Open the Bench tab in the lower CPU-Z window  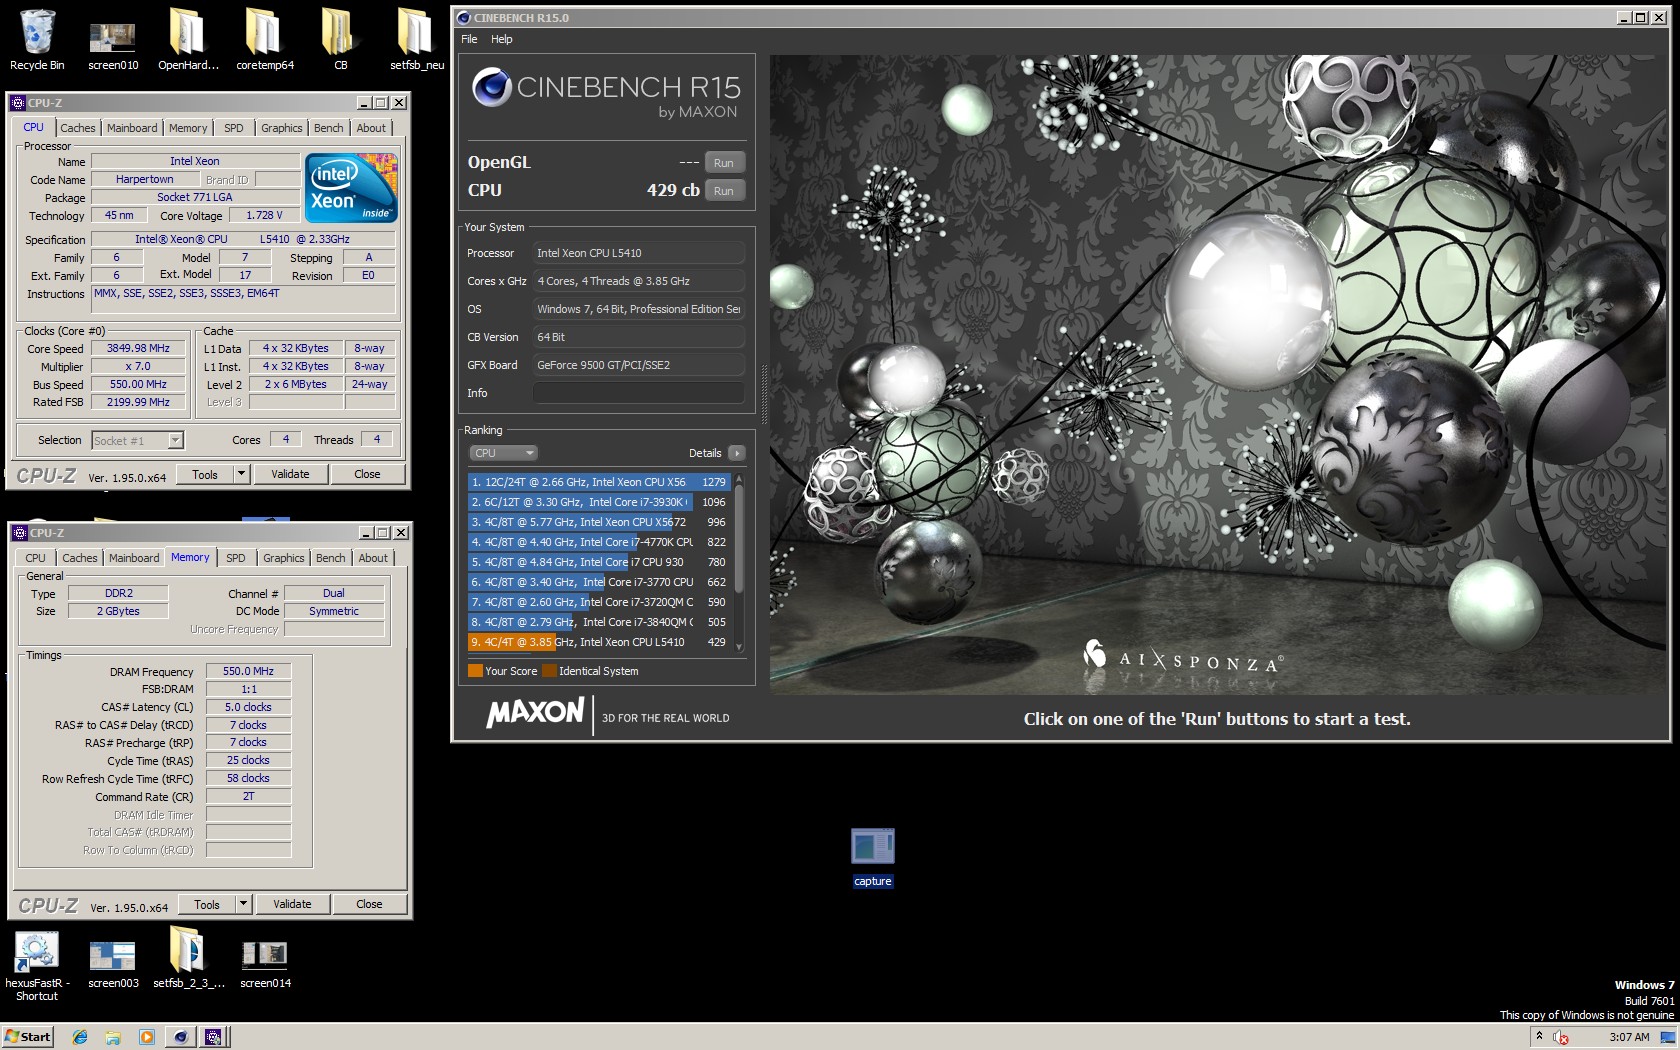pos(330,558)
